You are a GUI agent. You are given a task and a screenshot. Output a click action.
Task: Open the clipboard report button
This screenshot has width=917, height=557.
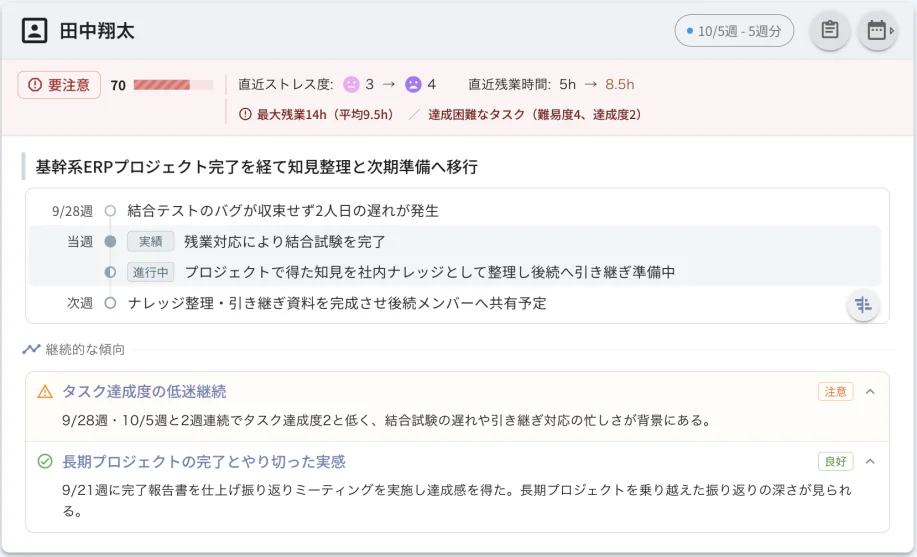[829, 30]
